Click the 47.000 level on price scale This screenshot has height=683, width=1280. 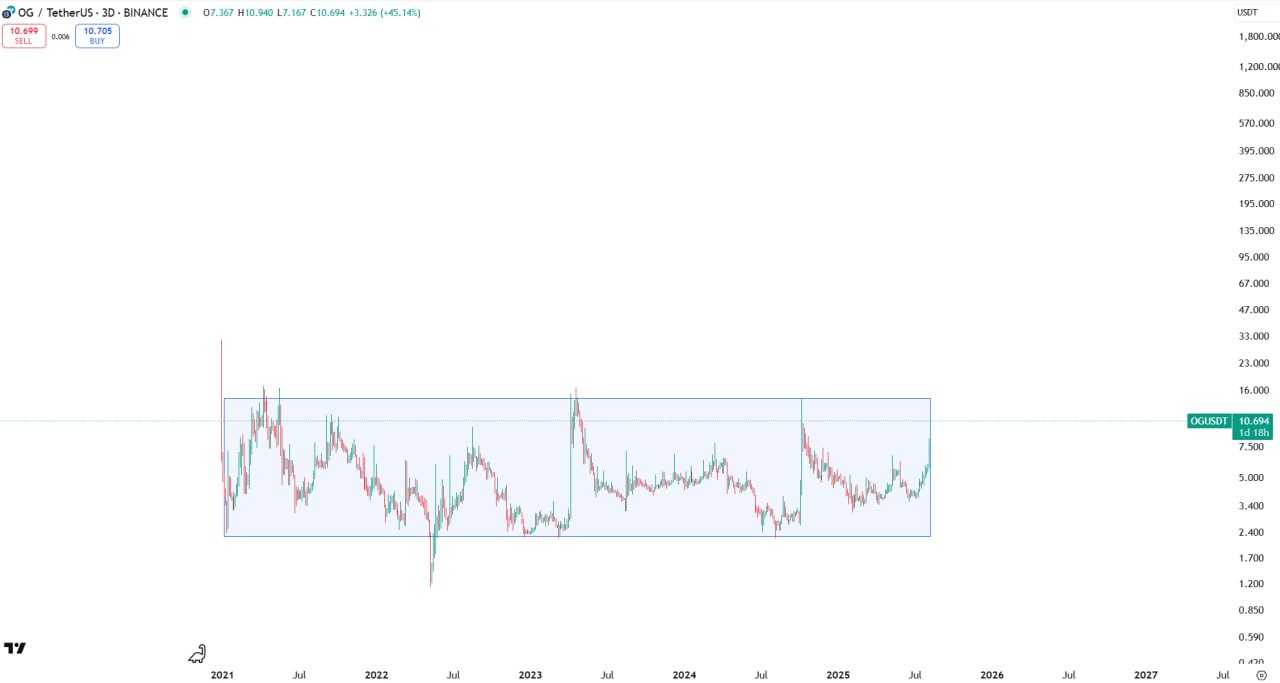1254,311
